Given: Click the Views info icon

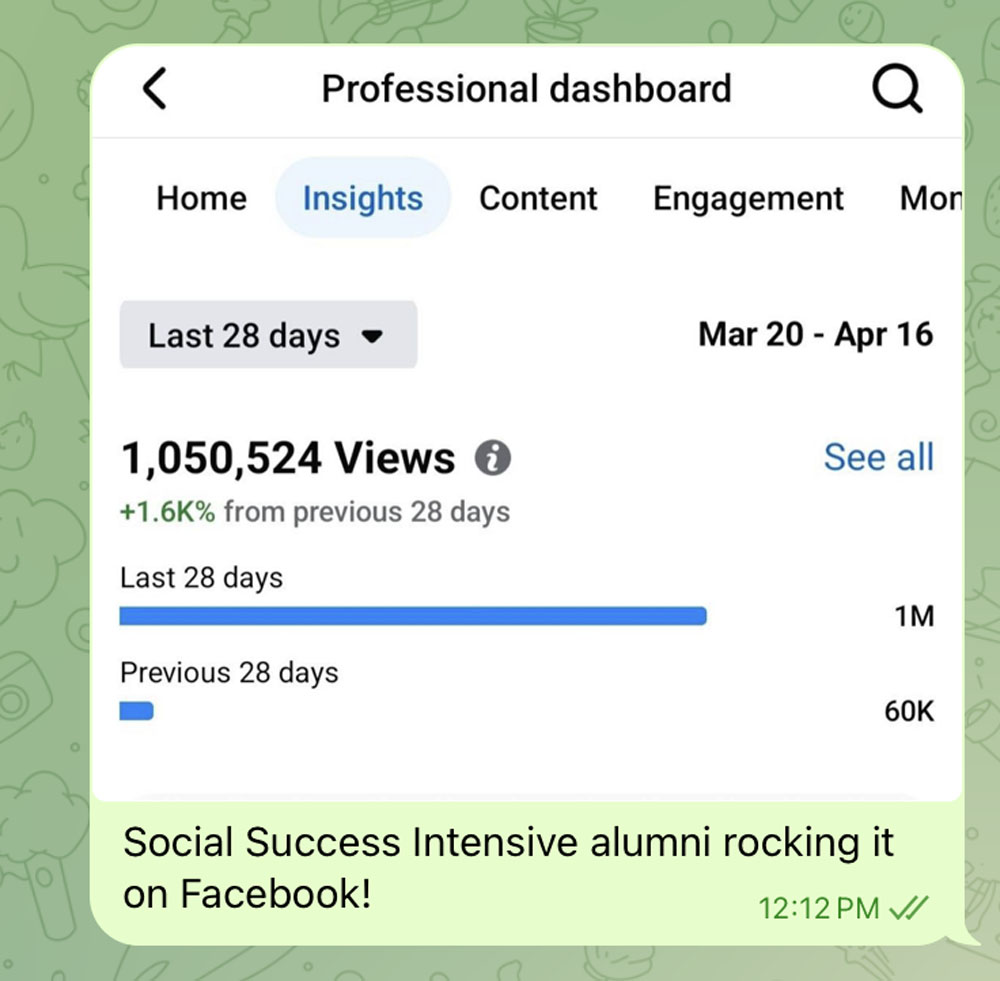Looking at the screenshot, I should click(492, 458).
